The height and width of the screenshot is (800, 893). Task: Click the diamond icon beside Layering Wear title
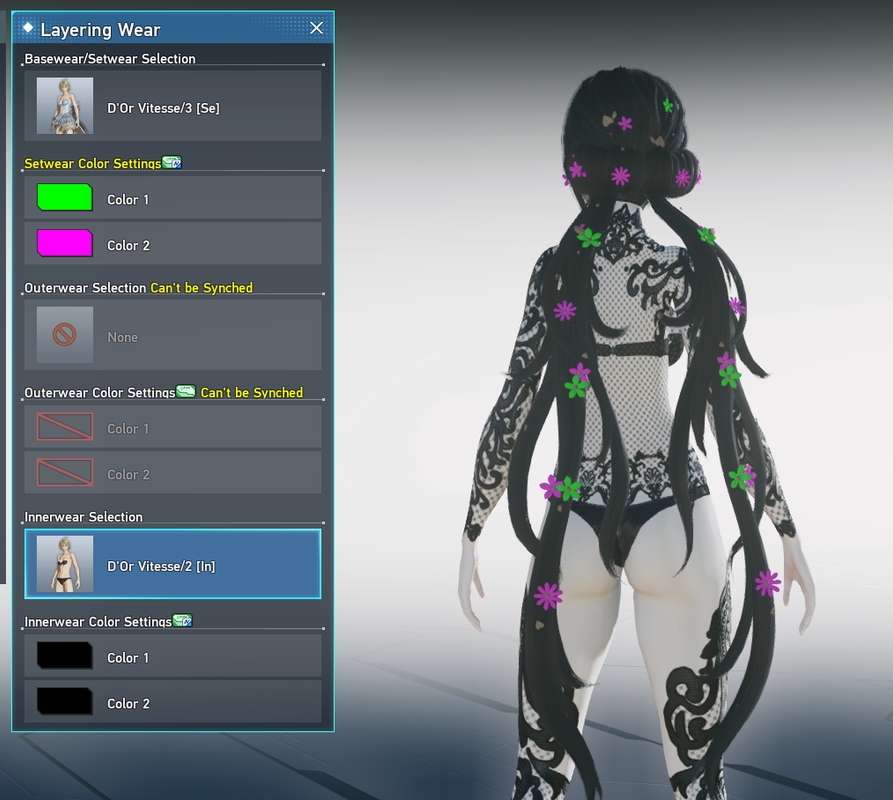pyautogui.click(x=28, y=27)
